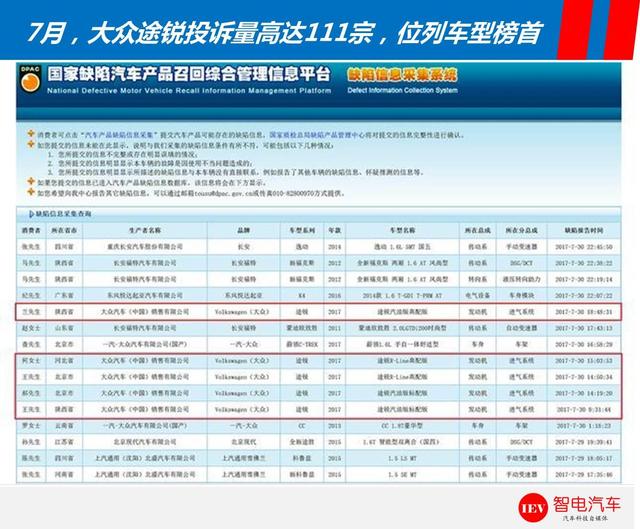Select 重庆长安汽车股份有限公司 producer cell
Viewport: 640px width, 529px height.
pos(145,247)
